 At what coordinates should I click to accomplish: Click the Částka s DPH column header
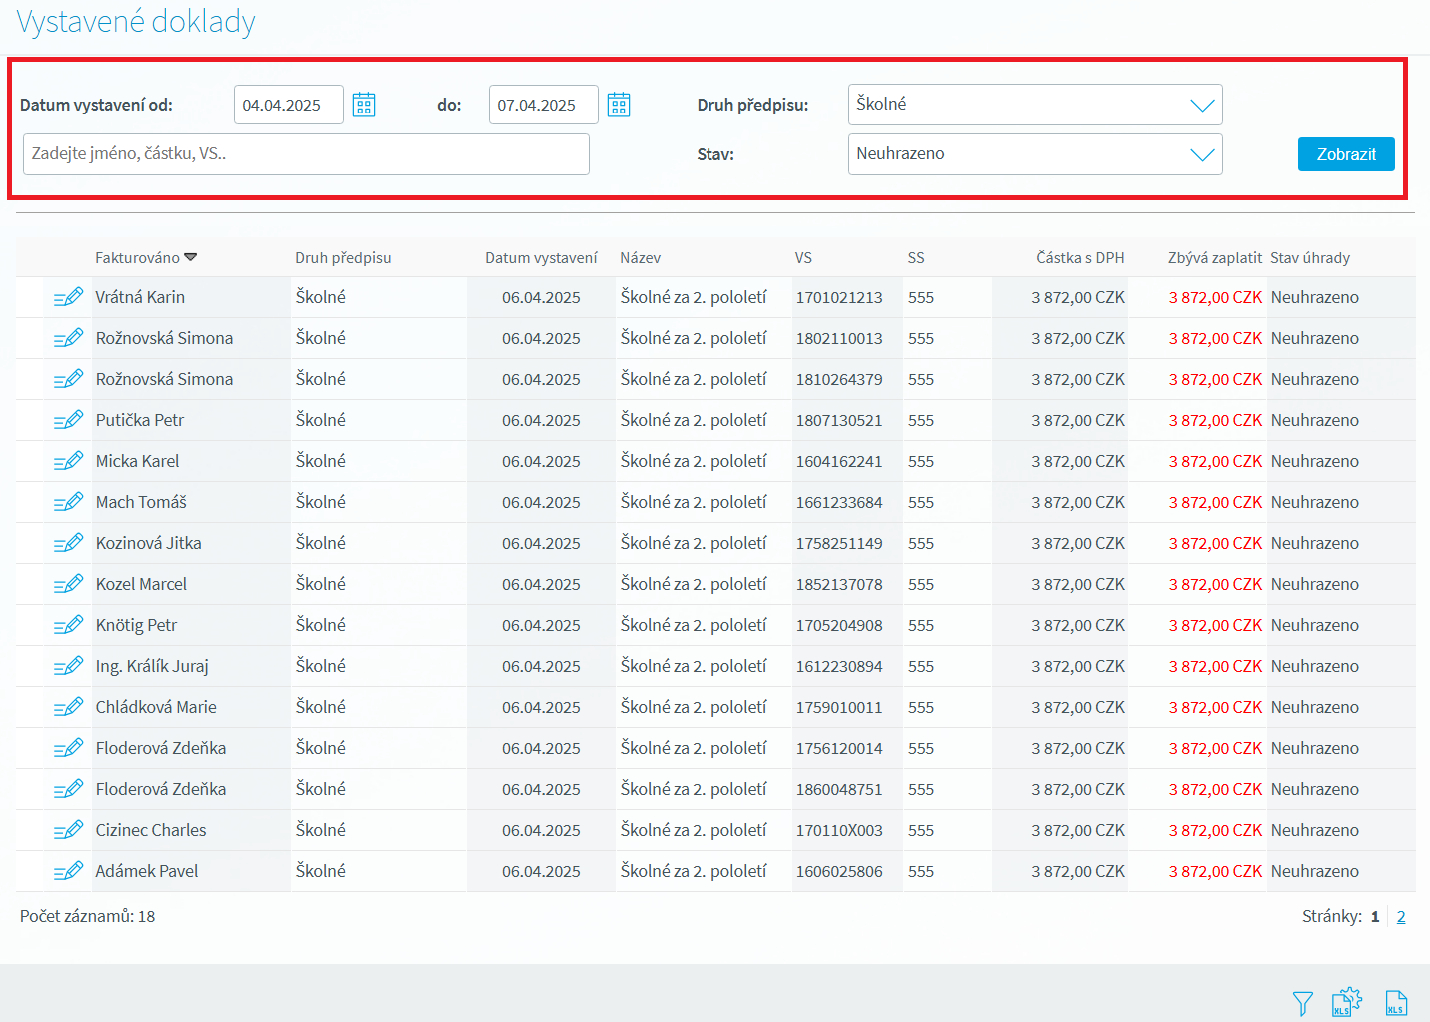(1080, 258)
